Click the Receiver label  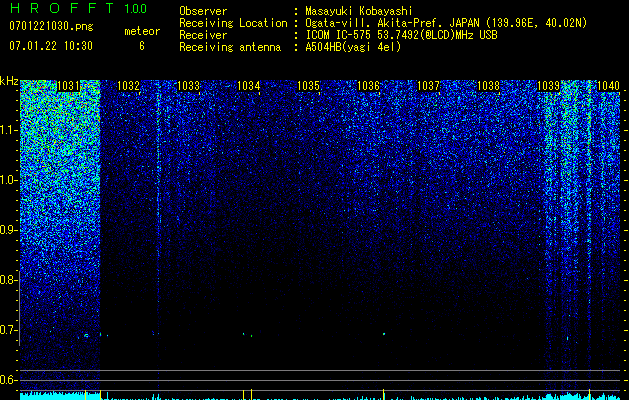[x=203, y=35]
